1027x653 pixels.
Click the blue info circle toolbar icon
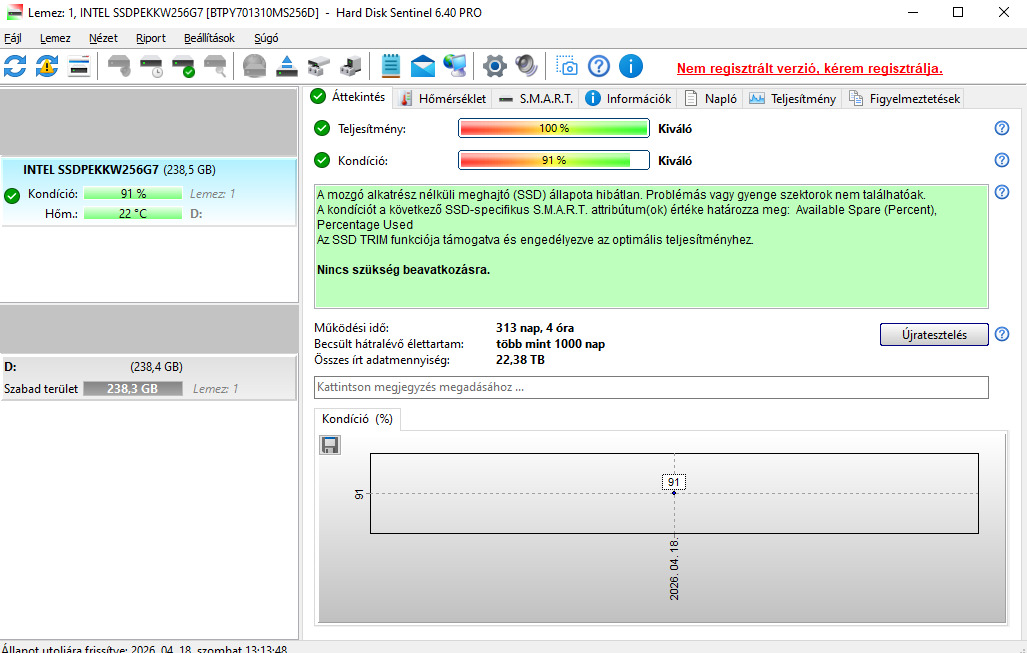coord(631,66)
